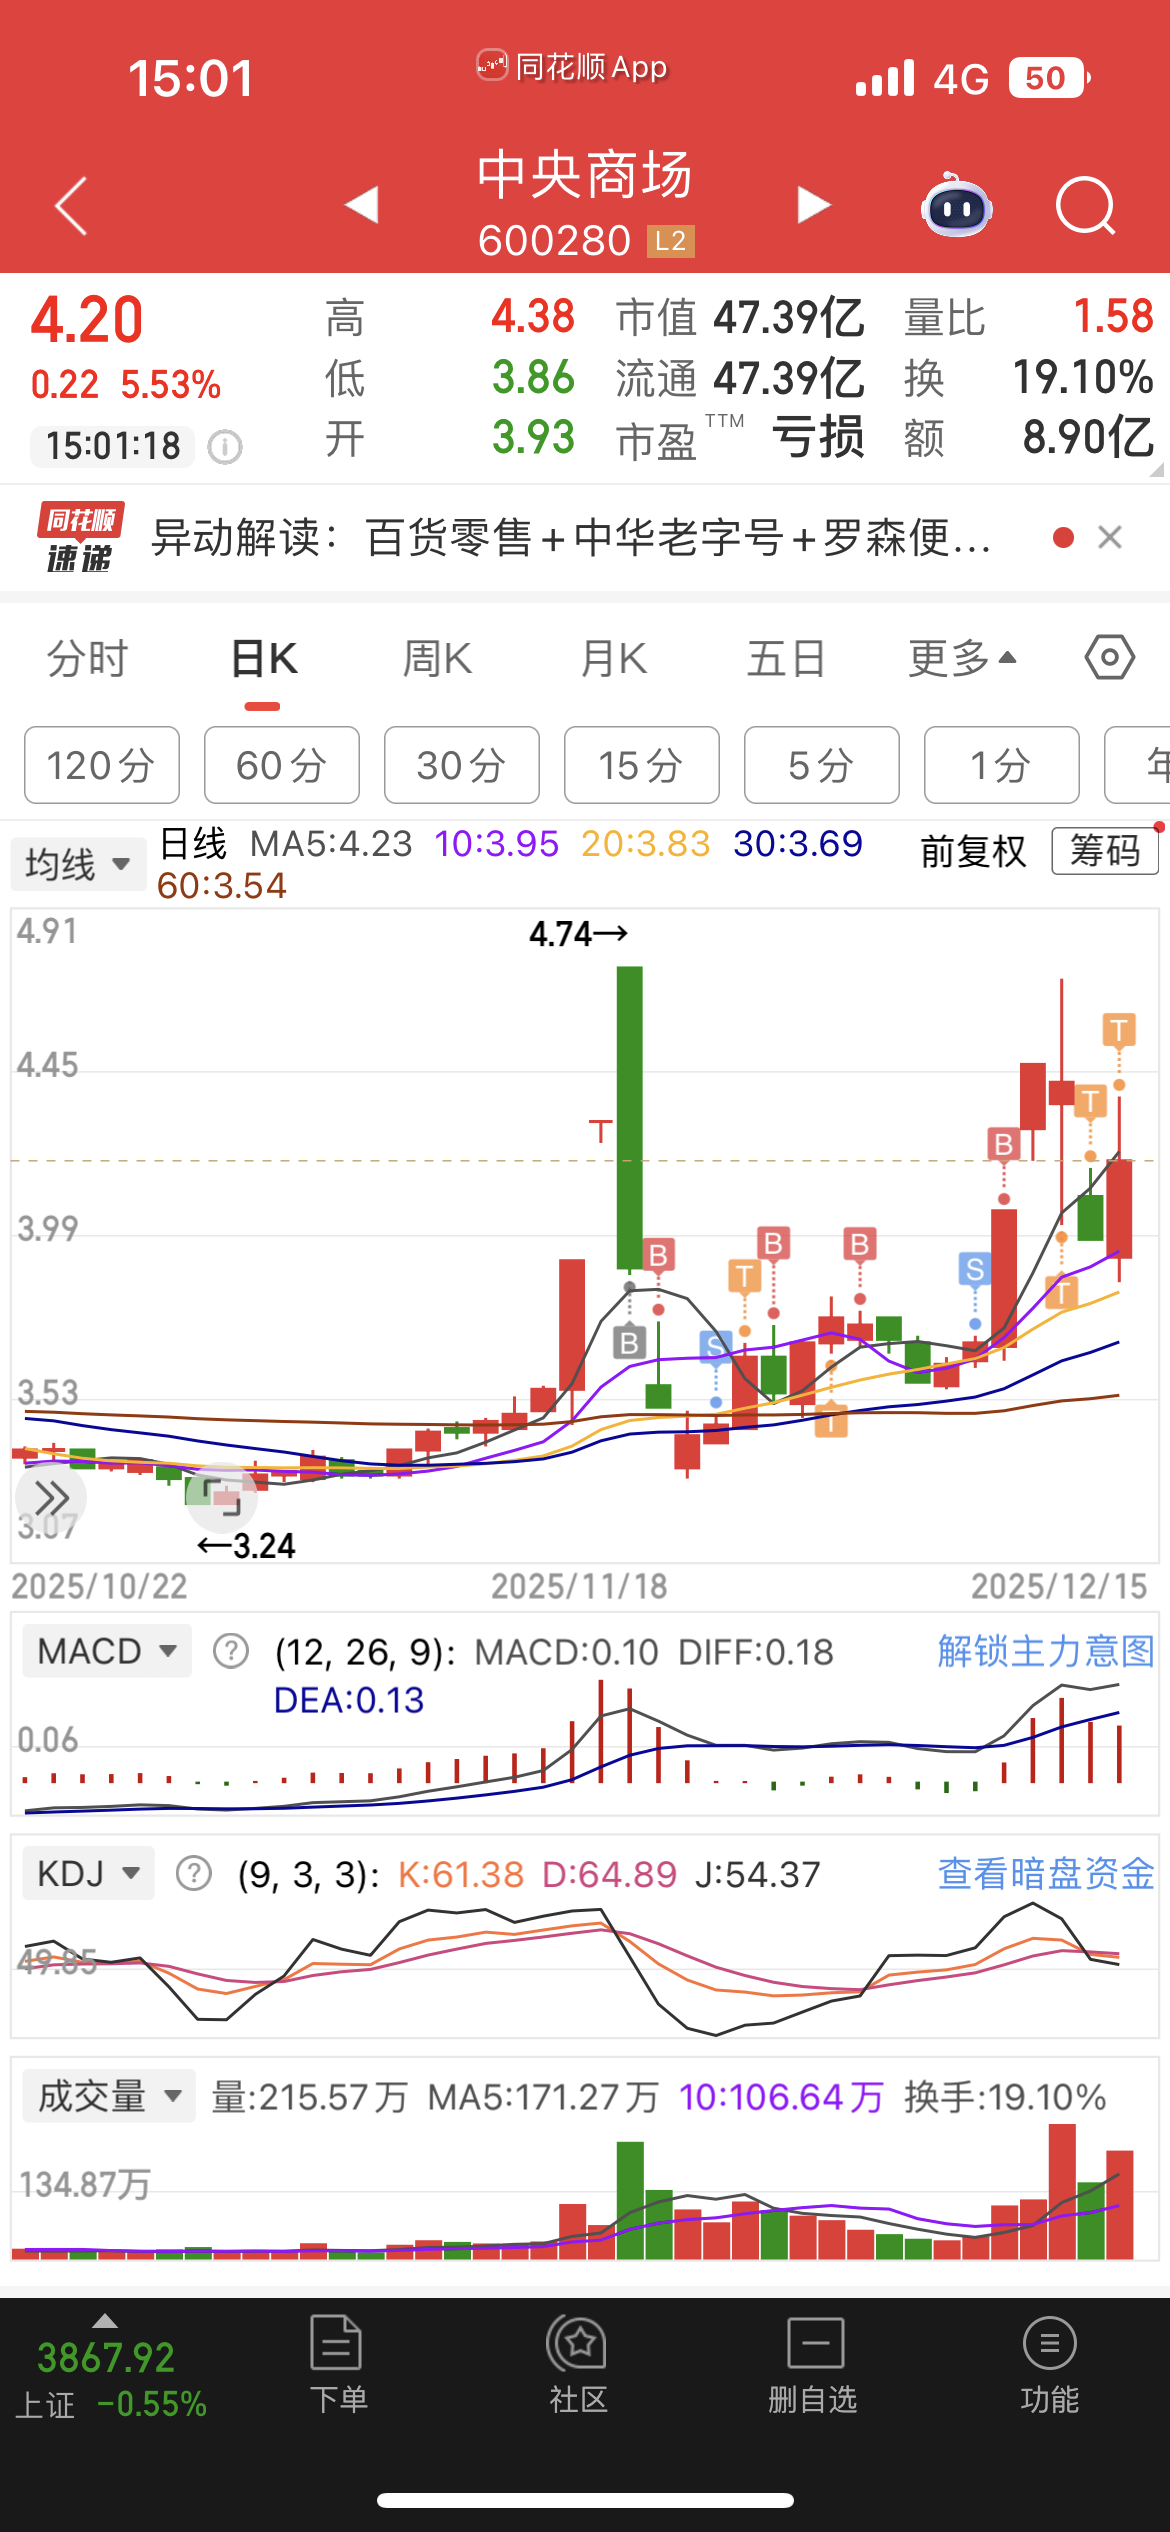Open the MACD indicator dropdown
Viewport: 1170px width, 2532px height.
(x=107, y=1651)
